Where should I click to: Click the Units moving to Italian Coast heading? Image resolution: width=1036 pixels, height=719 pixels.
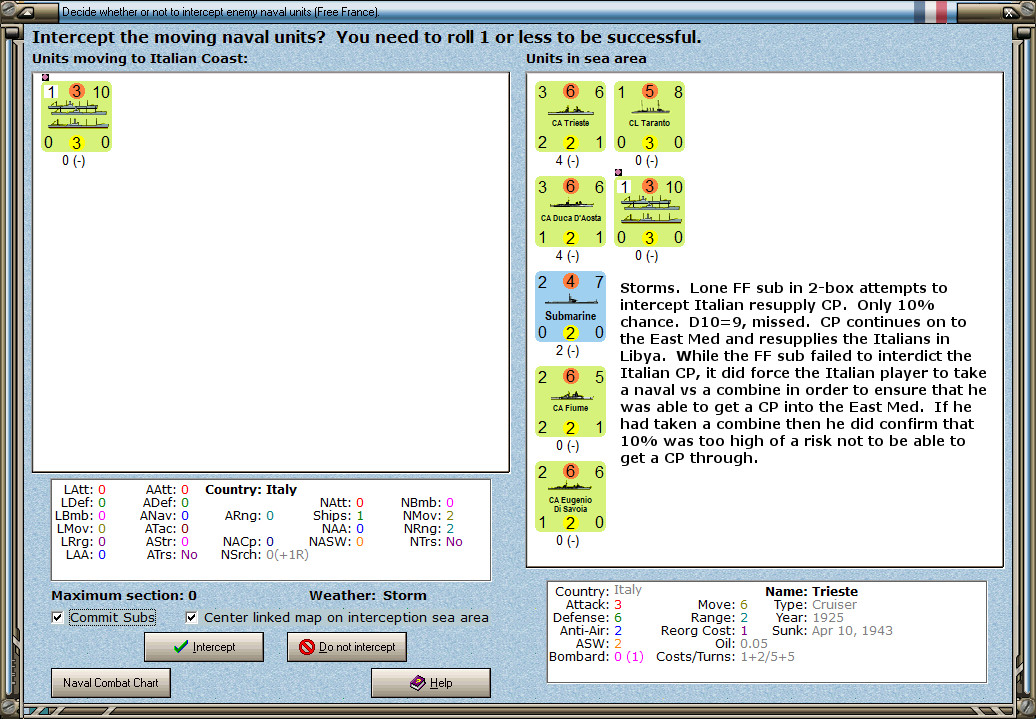[x=140, y=58]
